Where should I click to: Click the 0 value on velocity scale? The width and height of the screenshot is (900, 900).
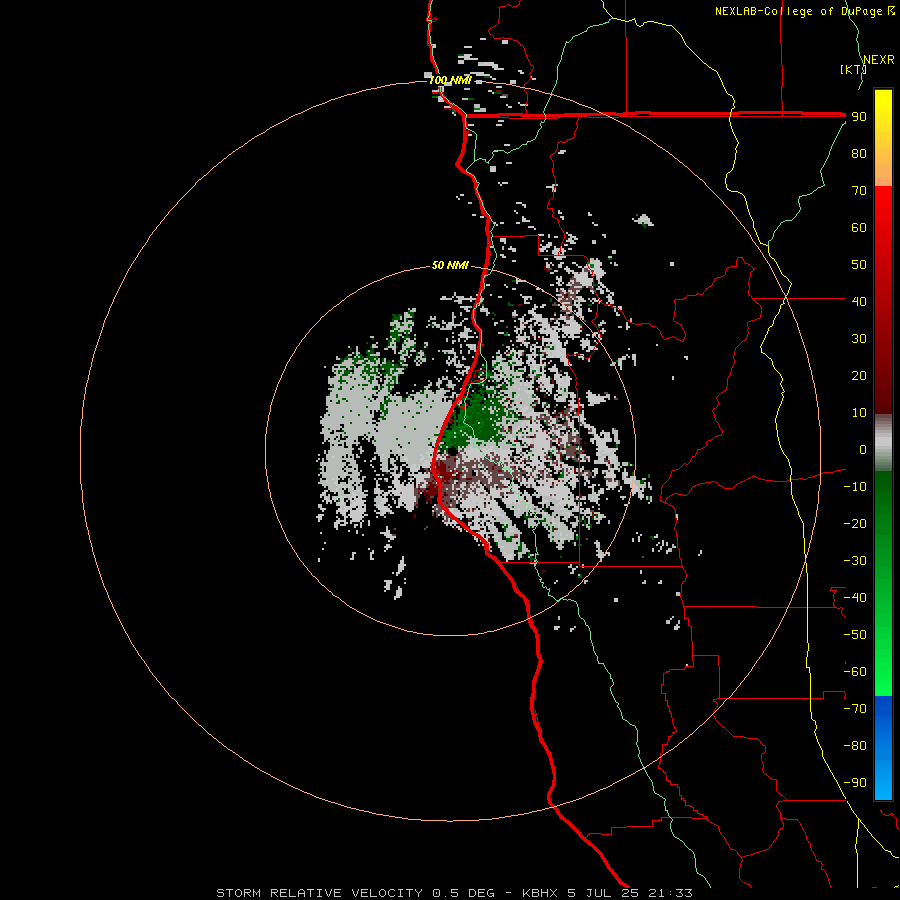pos(863,449)
